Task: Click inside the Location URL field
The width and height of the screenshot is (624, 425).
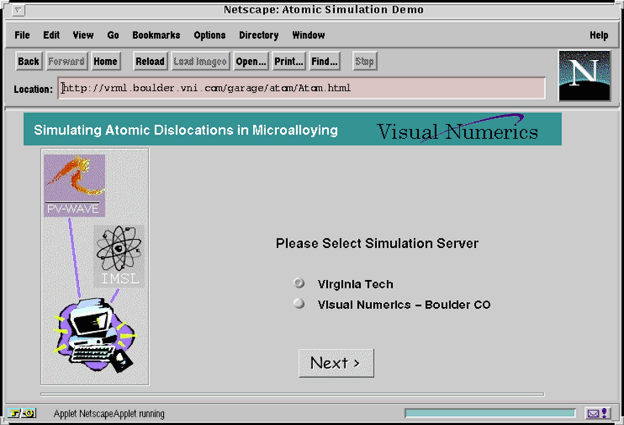Action: [301, 88]
